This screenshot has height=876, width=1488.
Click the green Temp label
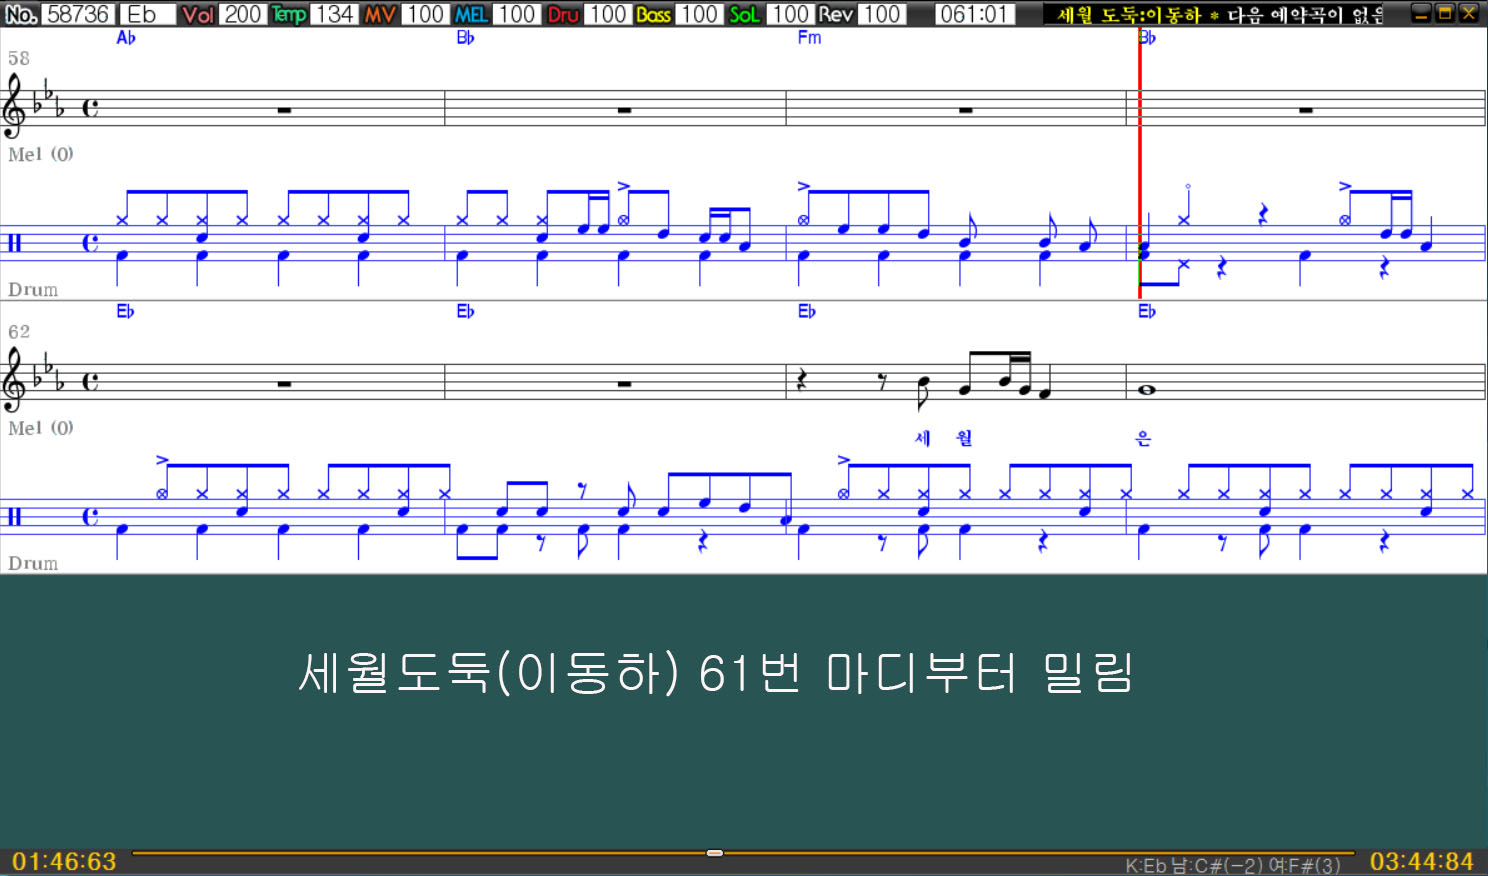[289, 14]
